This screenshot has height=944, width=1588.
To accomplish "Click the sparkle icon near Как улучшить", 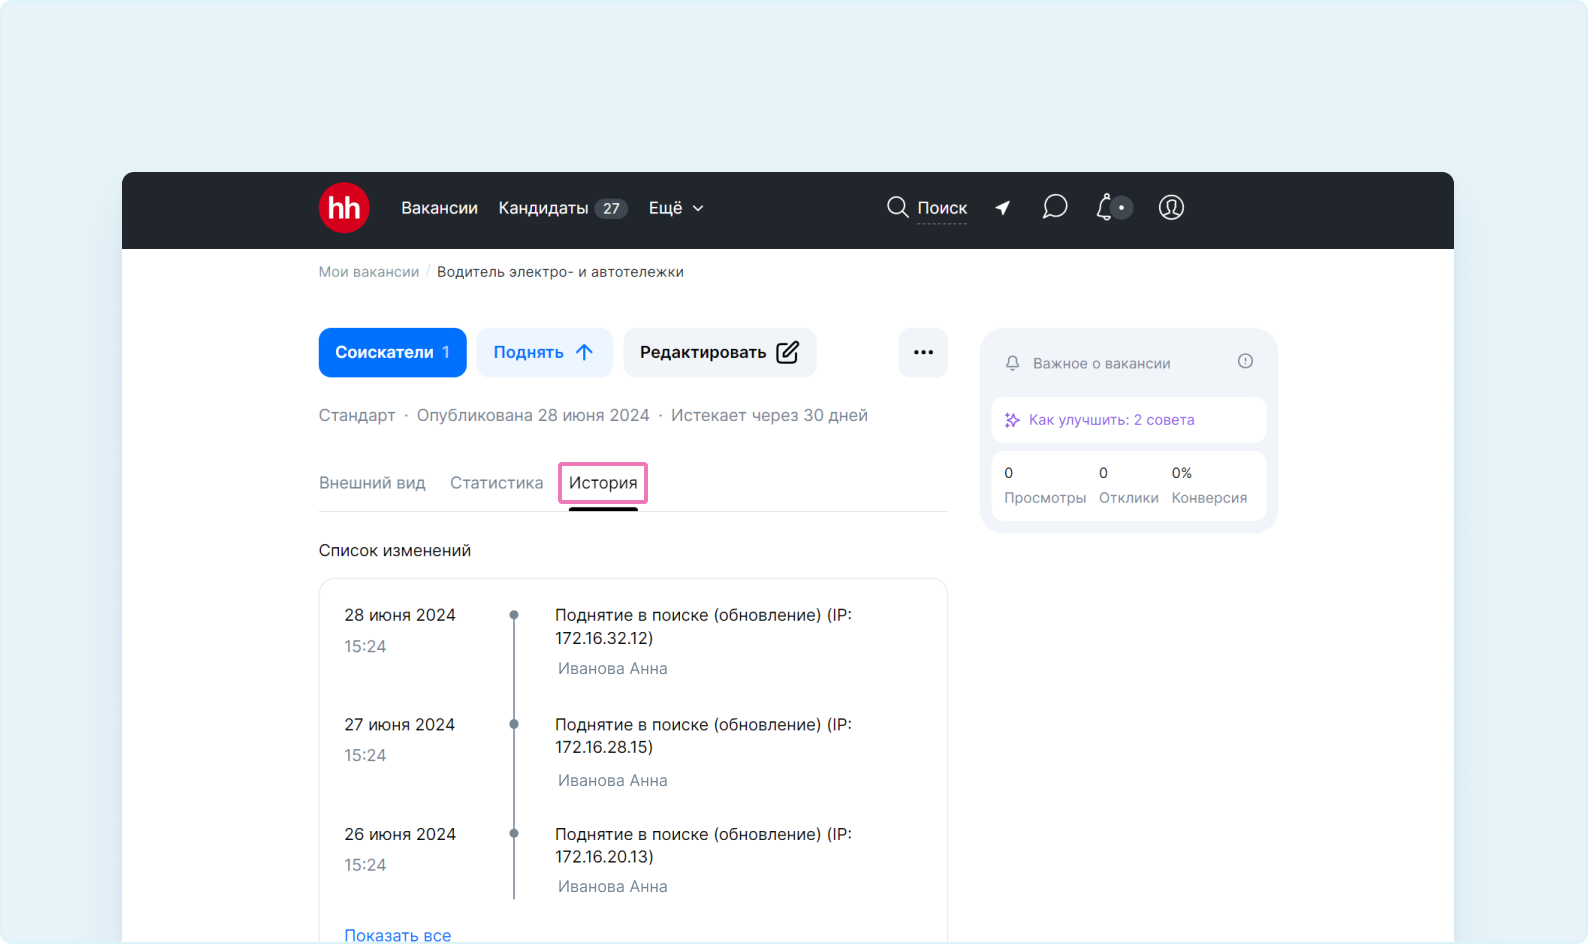I will click(x=1012, y=420).
